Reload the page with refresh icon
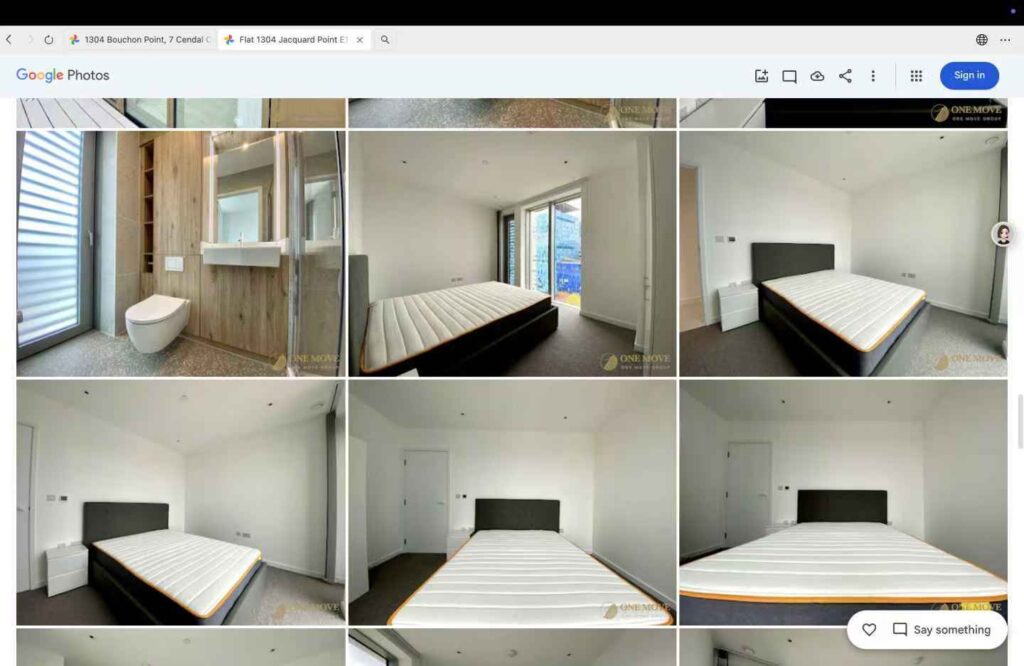The width and height of the screenshot is (1024, 666). pyautogui.click(x=49, y=40)
